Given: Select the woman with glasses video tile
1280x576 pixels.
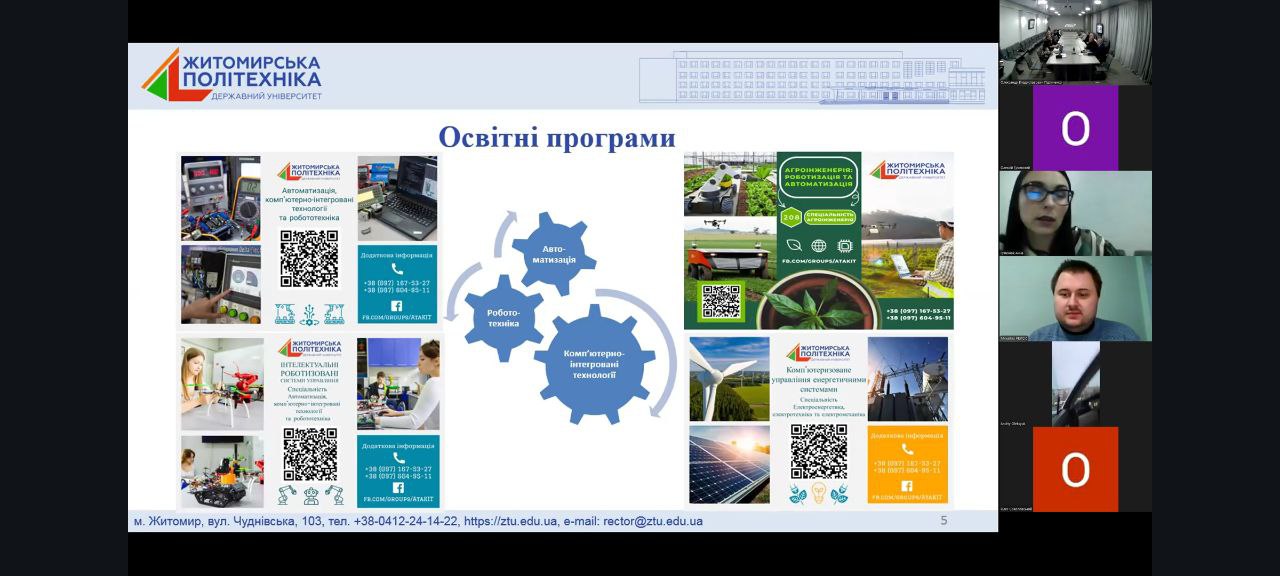Looking at the screenshot, I should coord(1075,213).
